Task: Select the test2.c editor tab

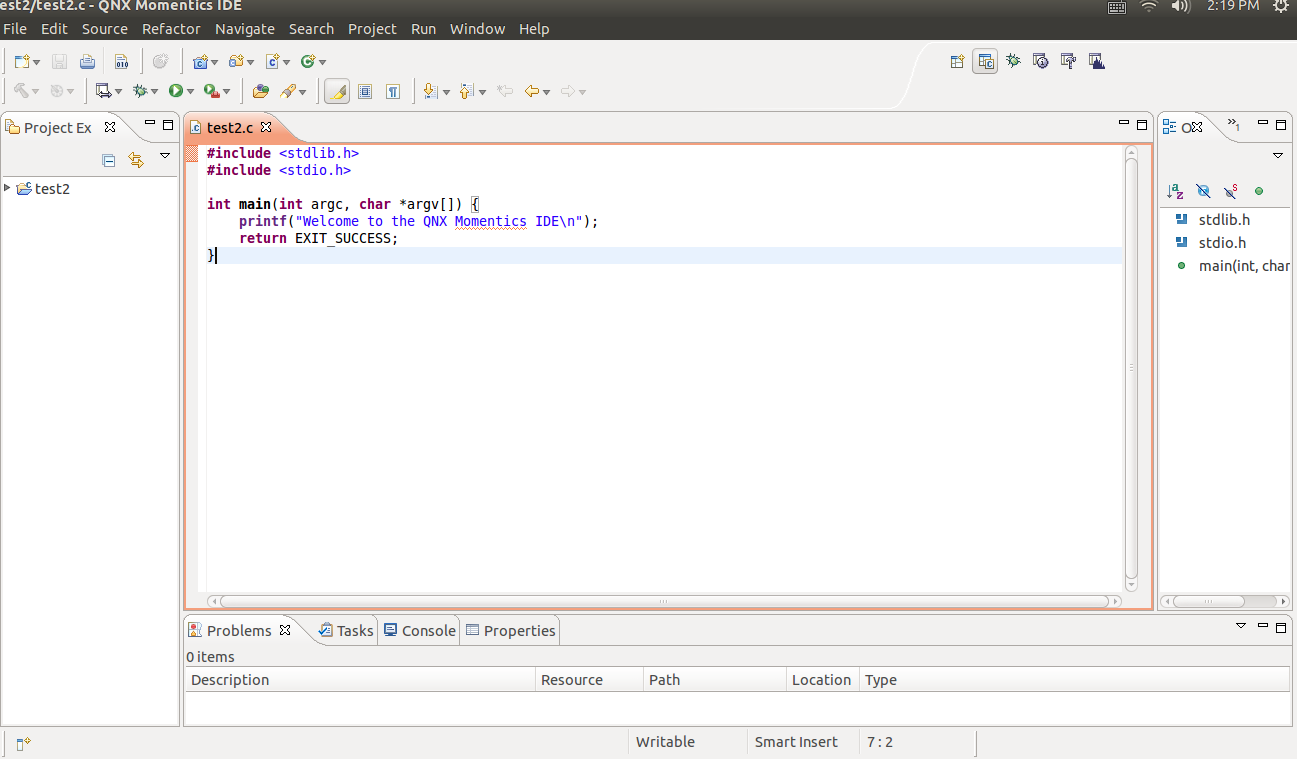Action: [x=230, y=127]
